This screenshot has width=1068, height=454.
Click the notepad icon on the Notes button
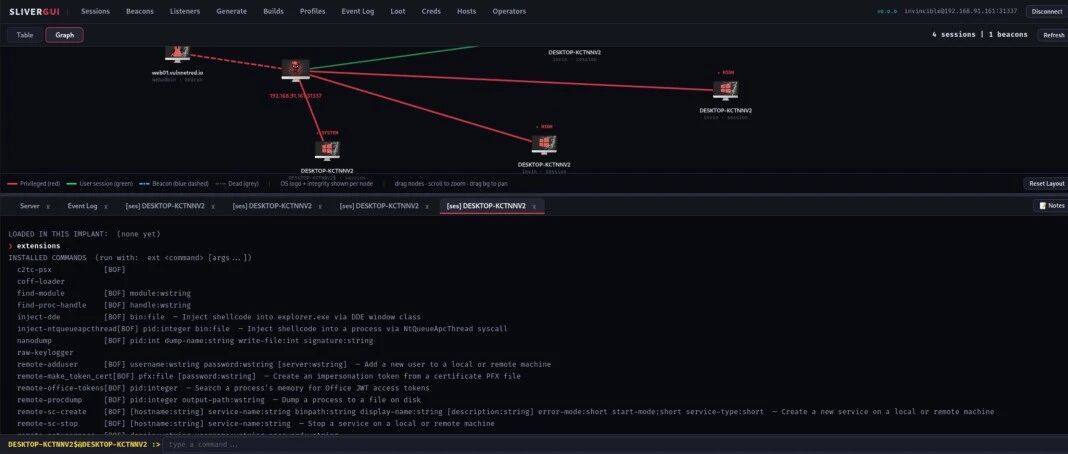(x=1043, y=206)
